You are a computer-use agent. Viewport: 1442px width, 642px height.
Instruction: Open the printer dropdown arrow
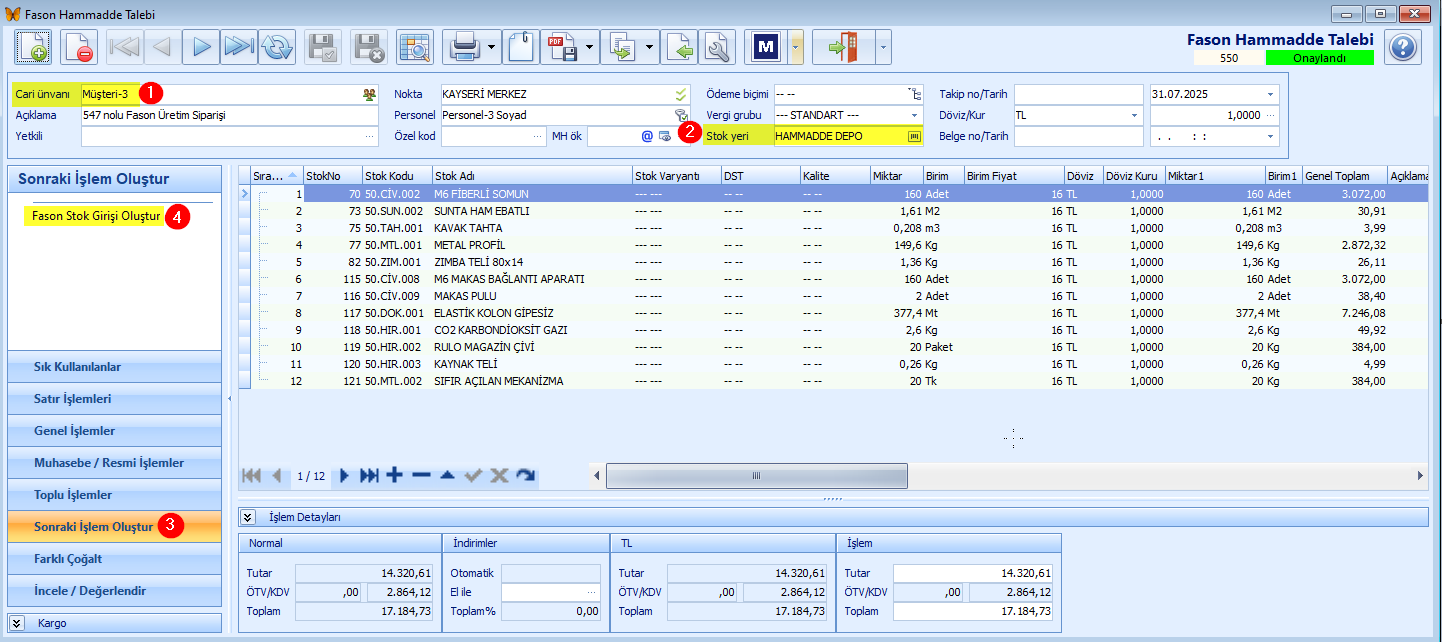click(x=492, y=47)
